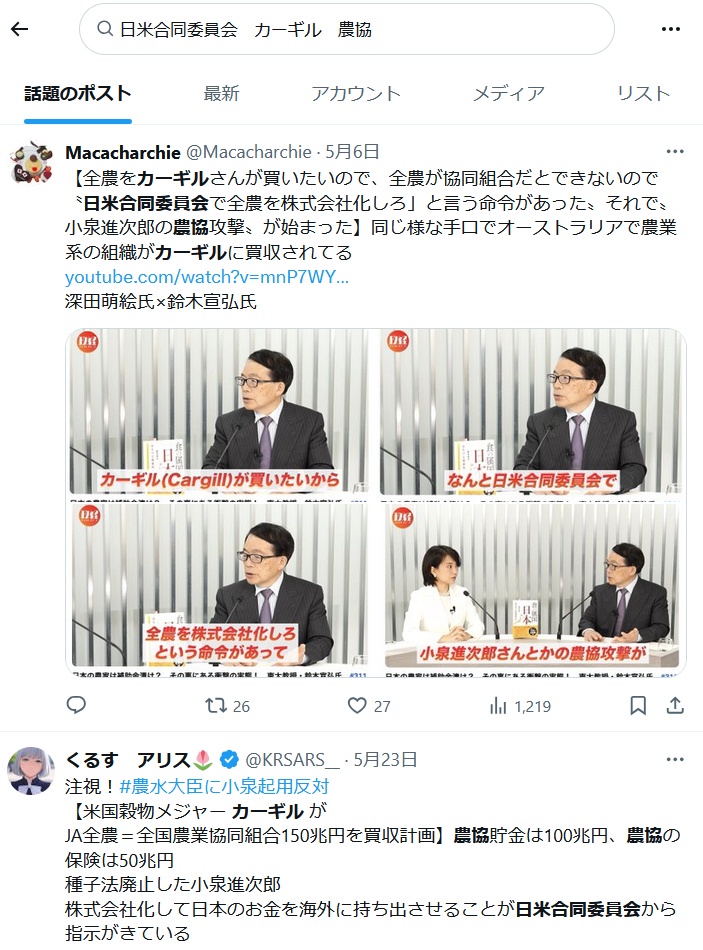Open the youtube.com/watch link
The height and width of the screenshot is (950, 703).
tap(207, 277)
